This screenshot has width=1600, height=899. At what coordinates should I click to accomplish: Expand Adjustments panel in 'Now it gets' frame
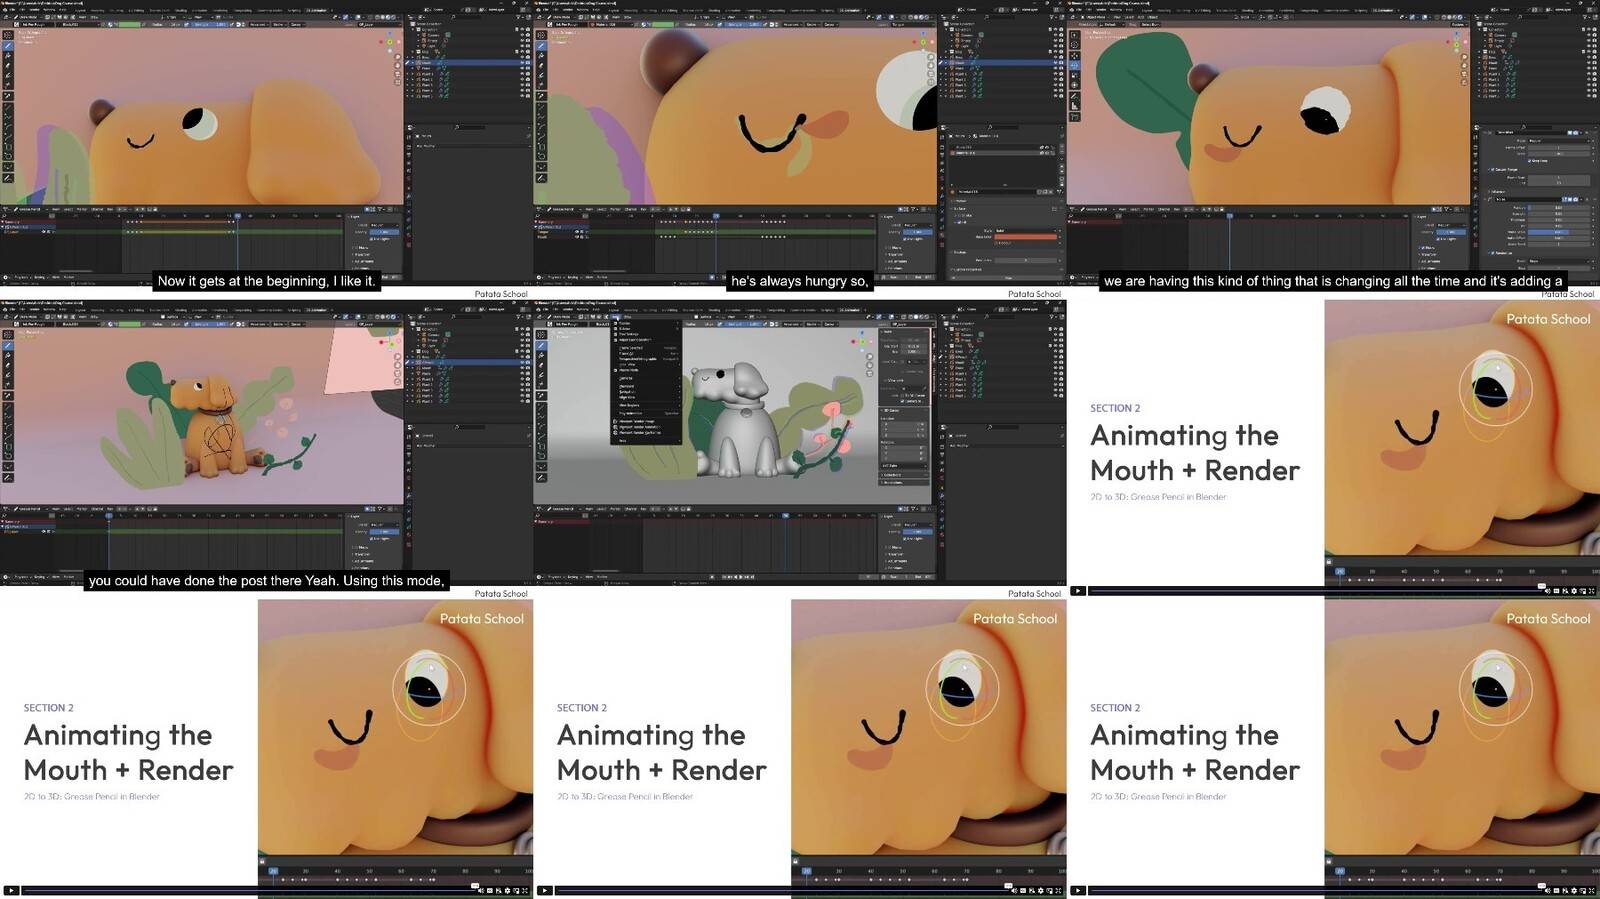[363, 261]
